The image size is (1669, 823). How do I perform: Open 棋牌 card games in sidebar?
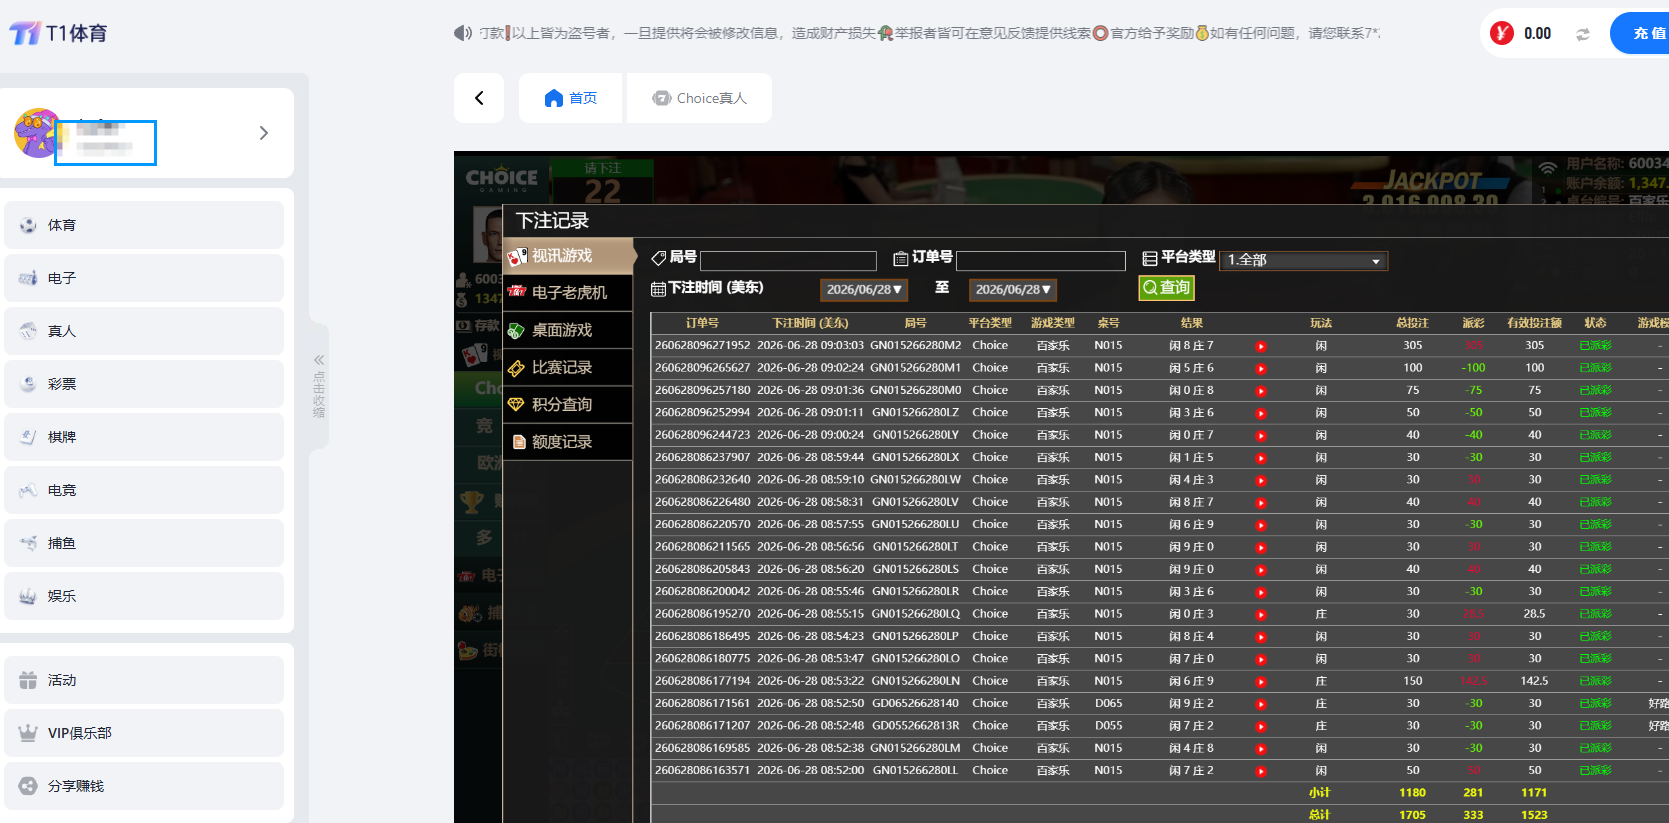[x=144, y=437]
